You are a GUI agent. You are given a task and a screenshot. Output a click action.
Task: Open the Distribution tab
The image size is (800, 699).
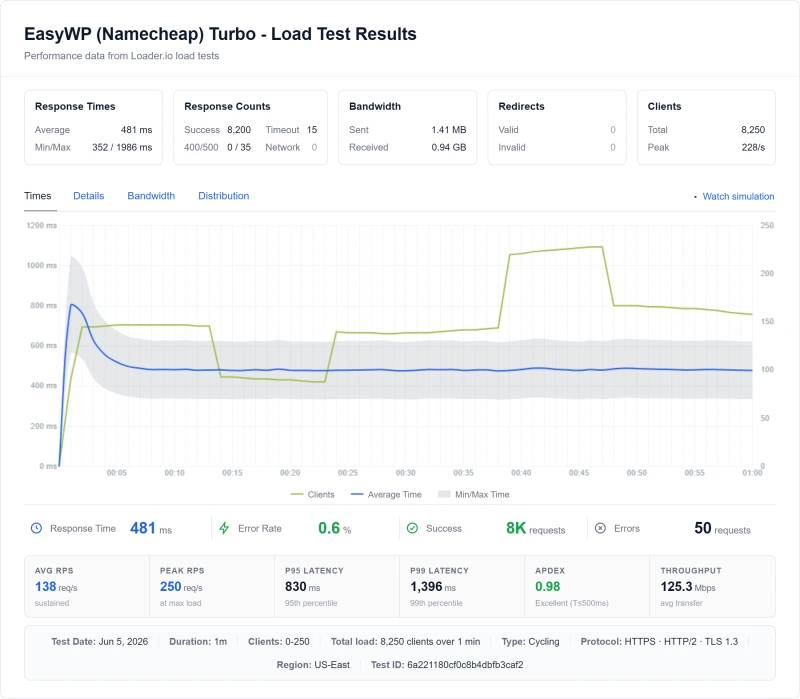pos(223,196)
